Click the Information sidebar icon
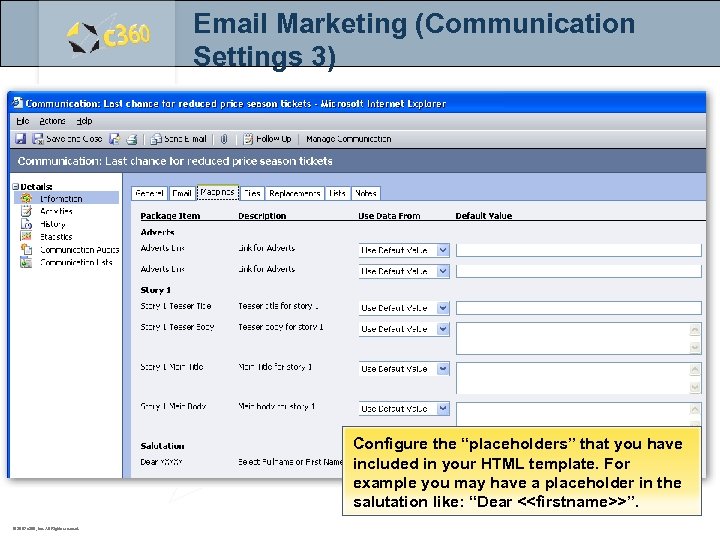This screenshot has width=720, height=540. [x=26, y=198]
